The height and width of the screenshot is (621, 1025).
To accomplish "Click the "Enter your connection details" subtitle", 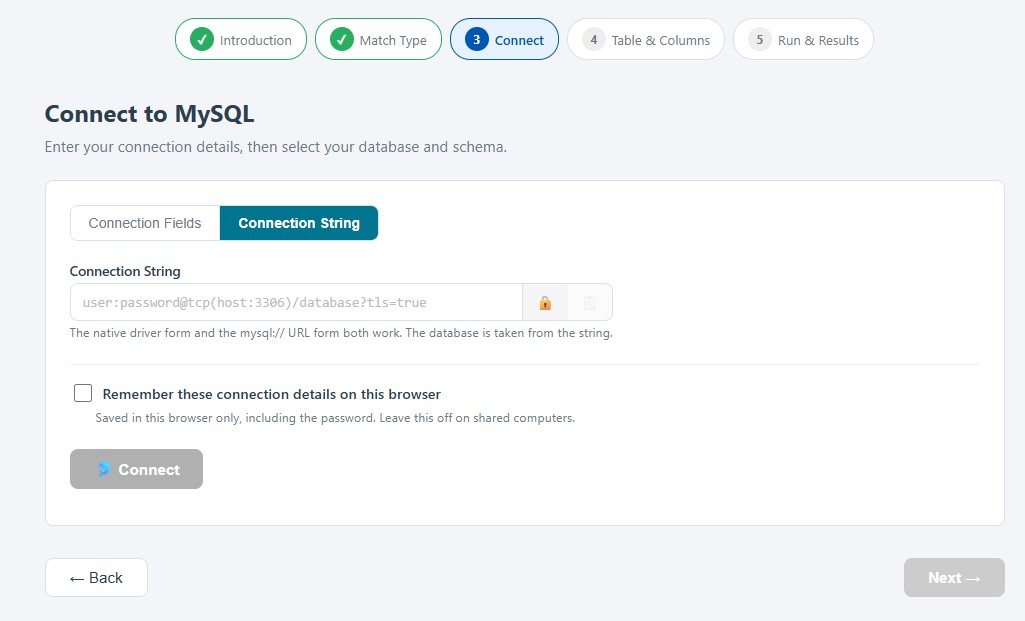I will [x=276, y=146].
